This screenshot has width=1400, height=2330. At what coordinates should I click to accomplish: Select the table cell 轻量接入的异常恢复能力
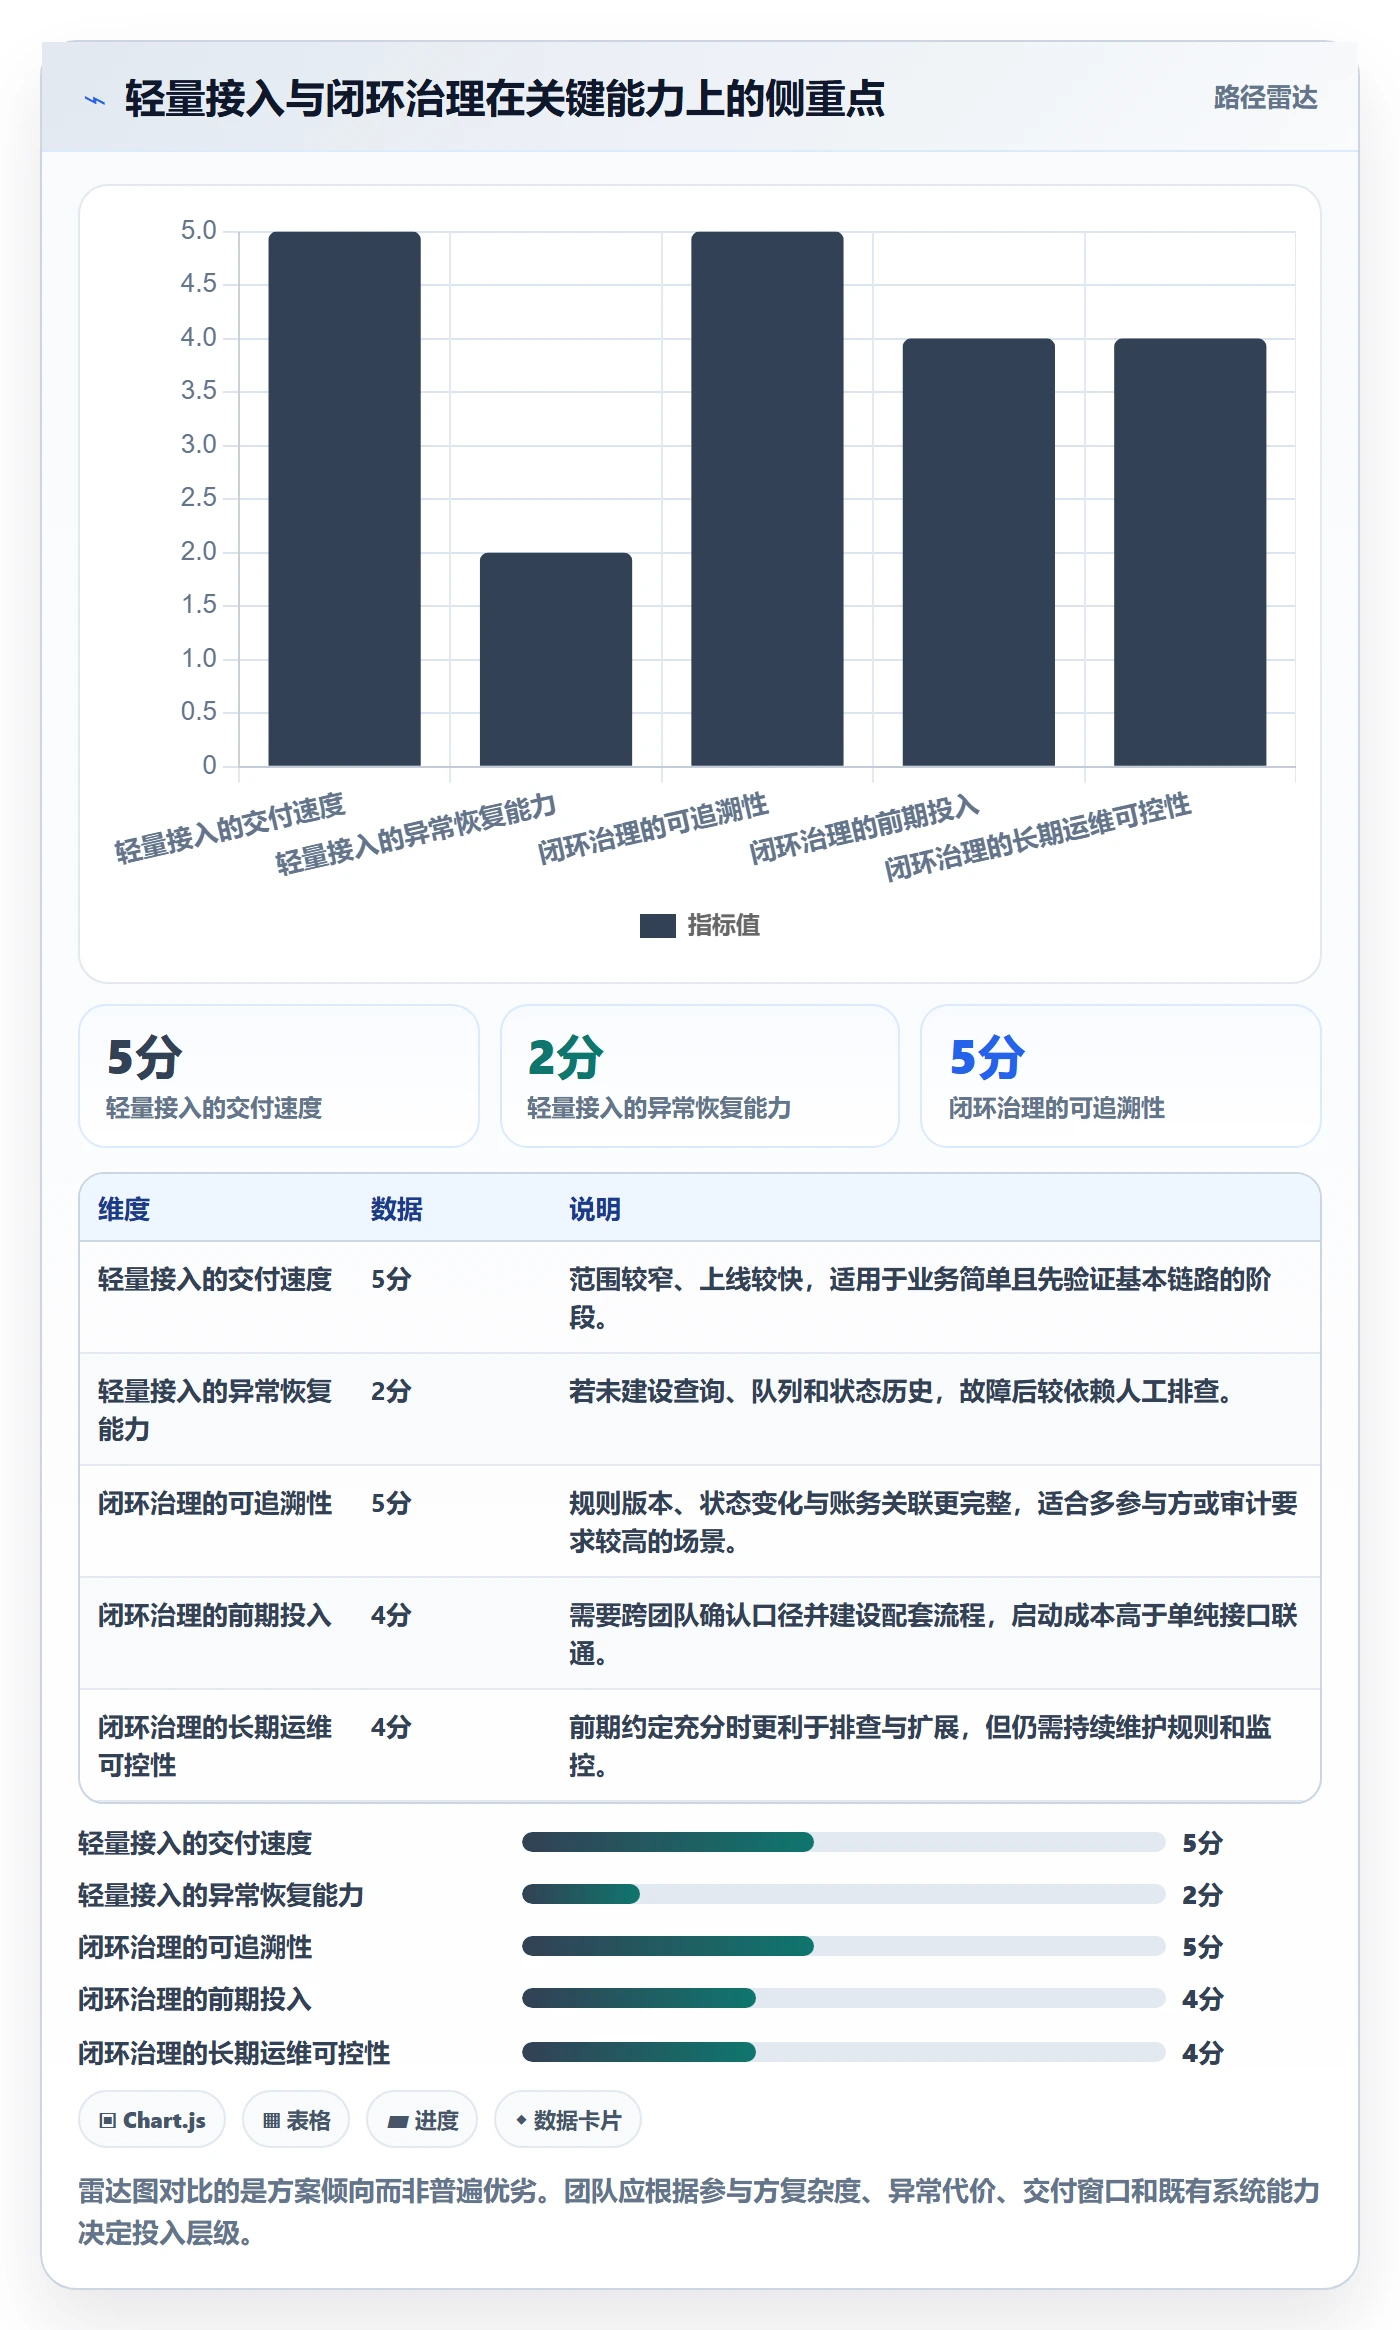(x=215, y=1410)
